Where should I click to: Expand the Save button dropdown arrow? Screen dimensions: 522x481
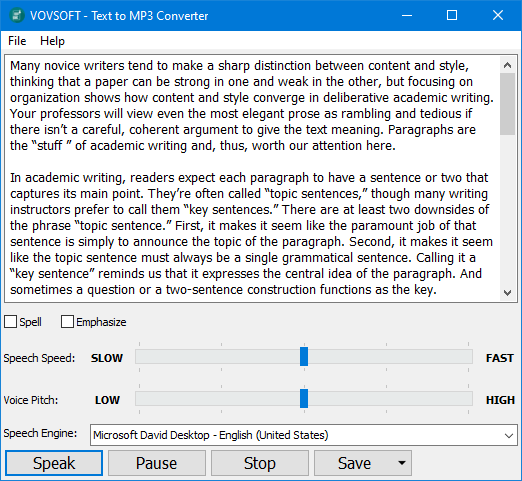[x=402, y=463]
